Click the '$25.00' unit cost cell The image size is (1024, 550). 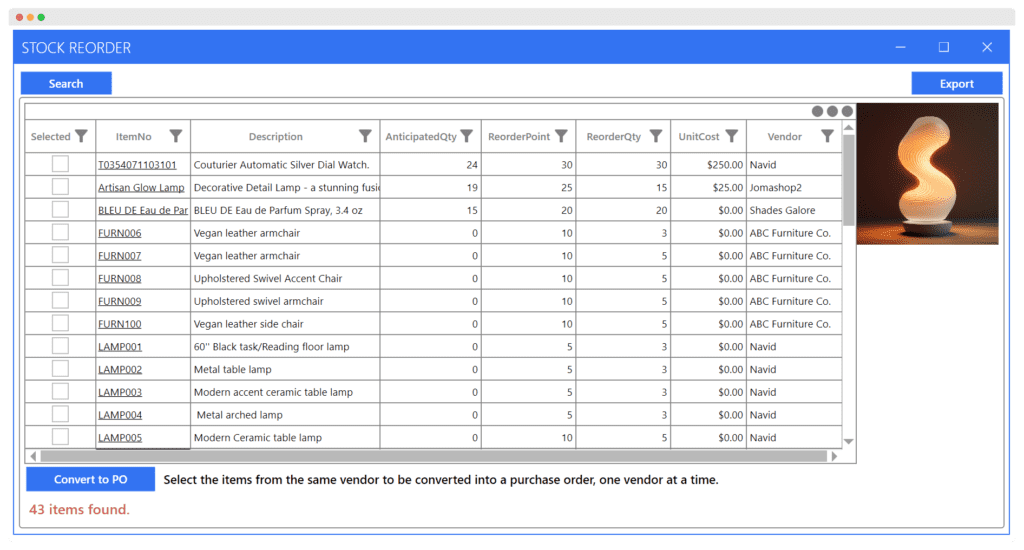pyautogui.click(x=709, y=187)
